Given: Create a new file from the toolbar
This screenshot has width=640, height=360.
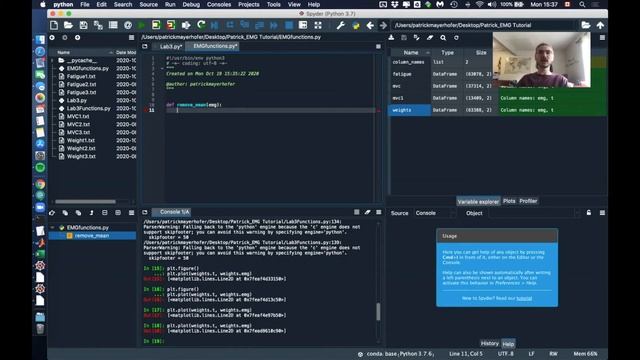Looking at the screenshot, I should [54, 25].
